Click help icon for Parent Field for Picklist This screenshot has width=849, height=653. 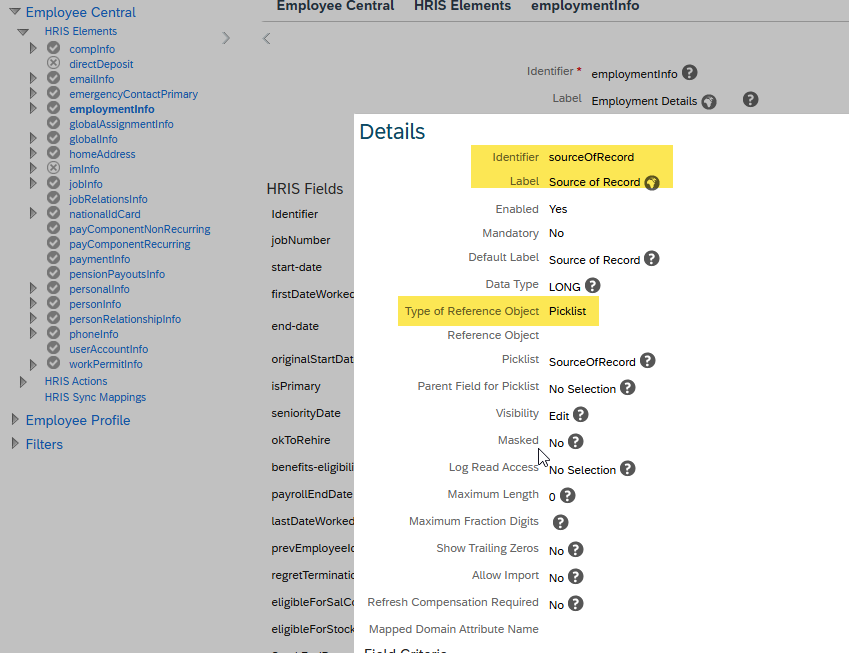coord(628,388)
